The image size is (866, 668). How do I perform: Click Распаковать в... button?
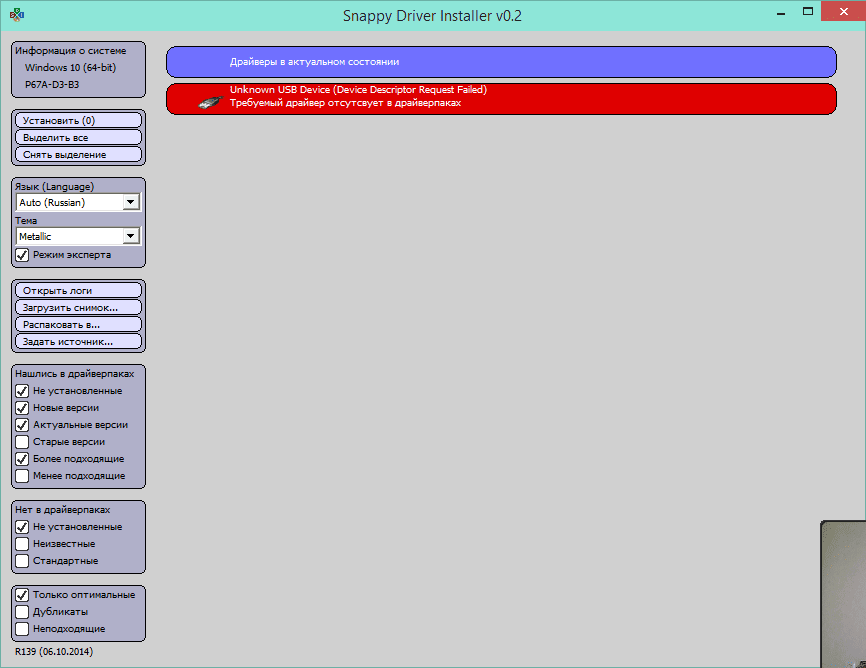tap(78, 325)
